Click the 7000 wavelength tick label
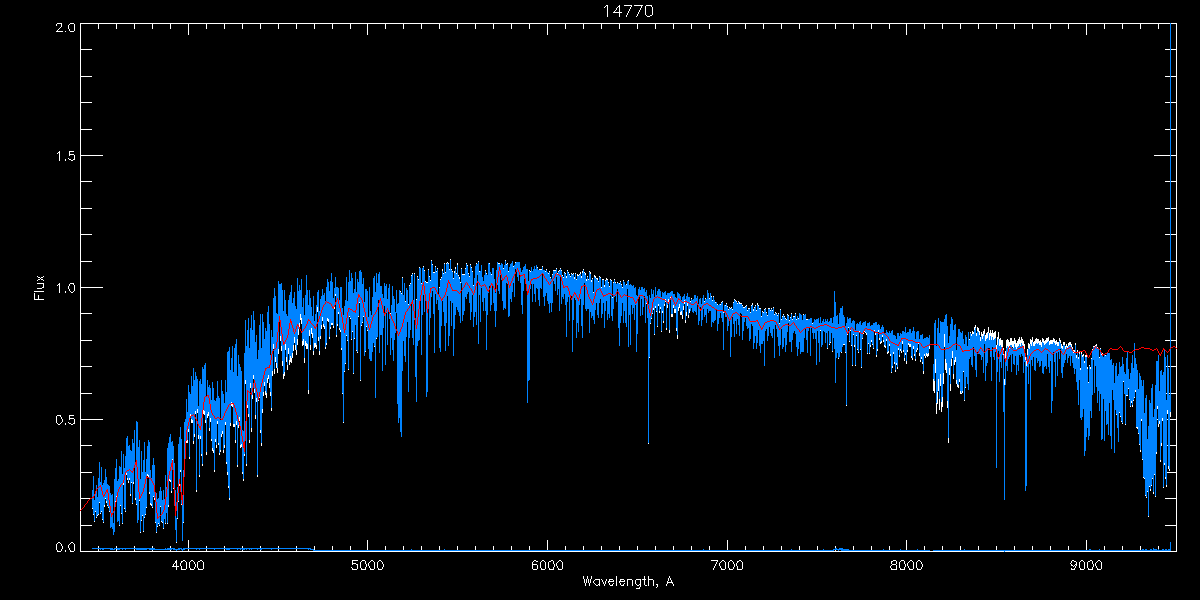Screen dimensions: 1200x600 click(727, 565)
